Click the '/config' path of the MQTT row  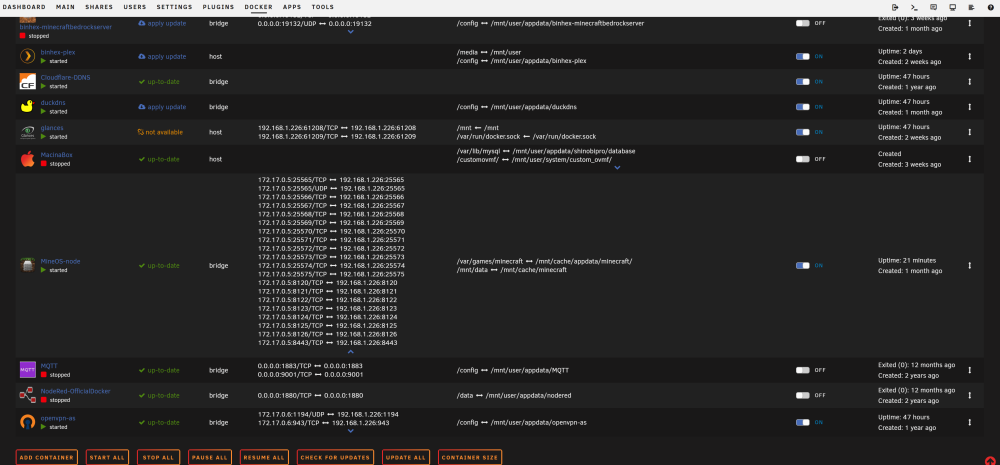click(467, 370)
